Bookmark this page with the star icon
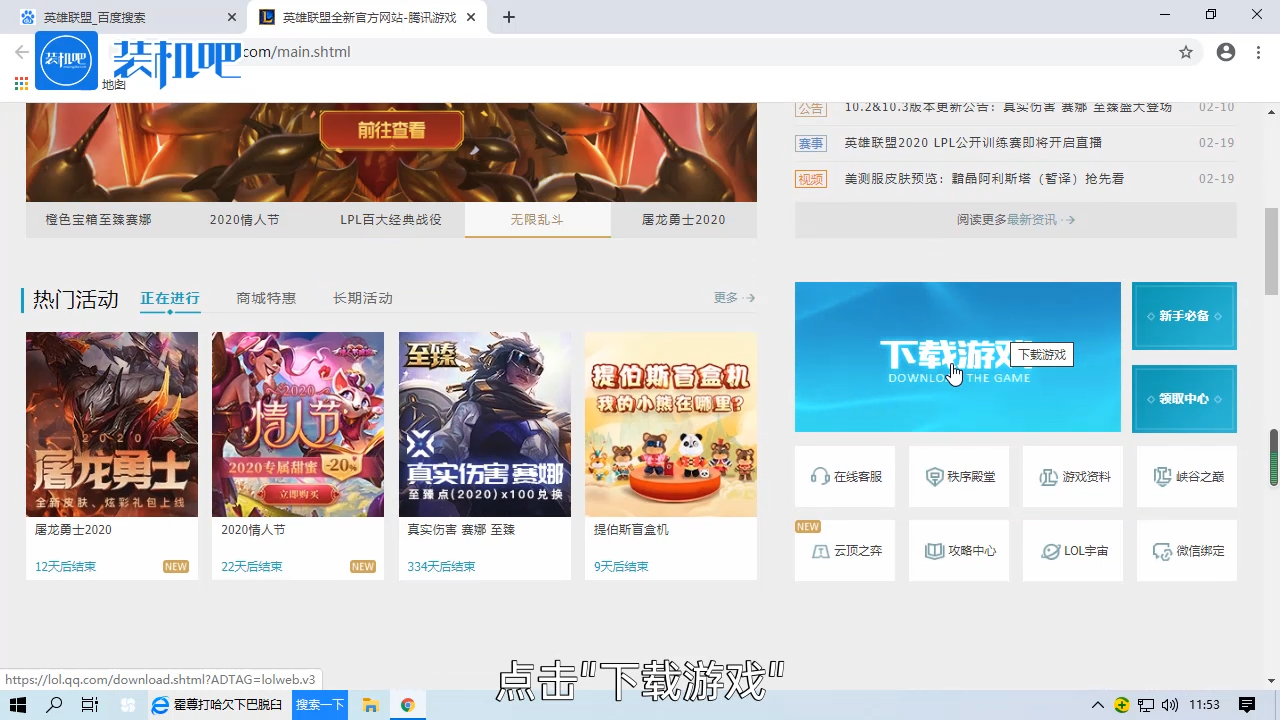This screenshot has height=720, width=1280. point(1186,52)
